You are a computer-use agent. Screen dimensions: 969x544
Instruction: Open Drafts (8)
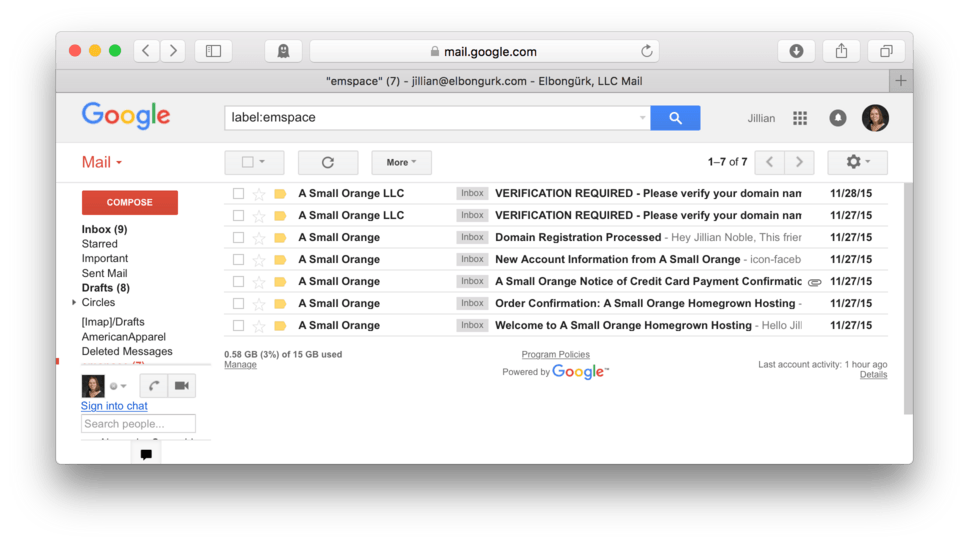106,288
